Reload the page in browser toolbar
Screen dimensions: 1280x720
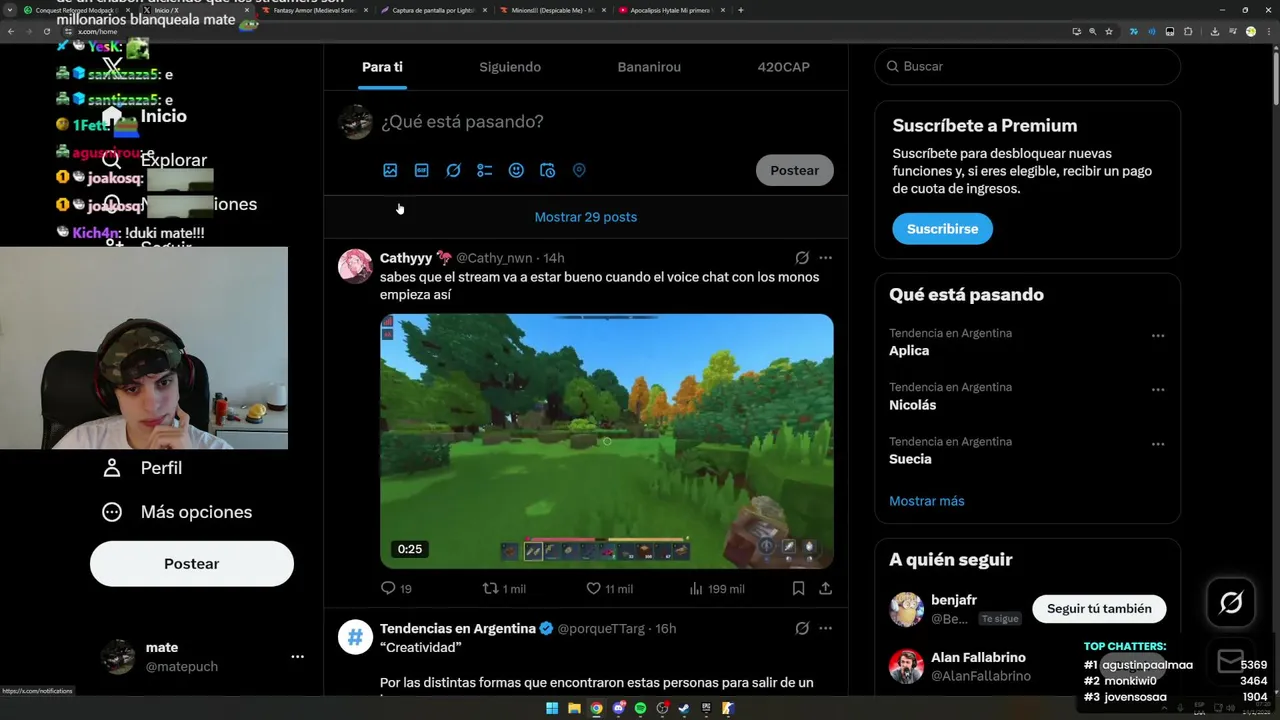pyautogui.click(x=46, y=31)
